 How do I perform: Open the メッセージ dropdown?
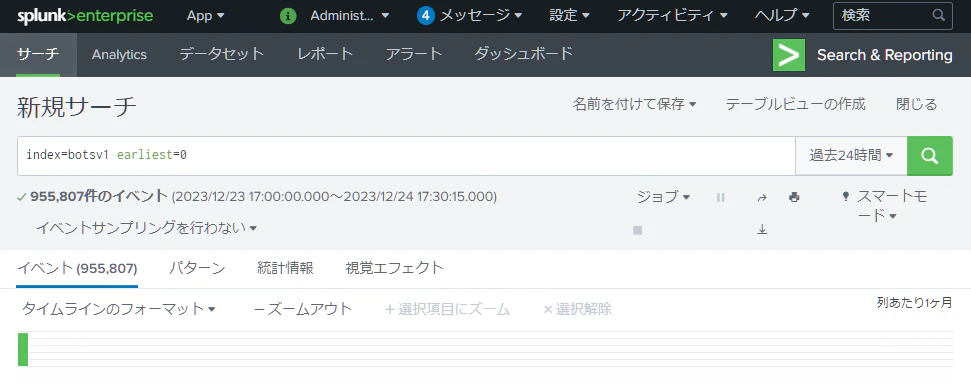pos(481,16)
